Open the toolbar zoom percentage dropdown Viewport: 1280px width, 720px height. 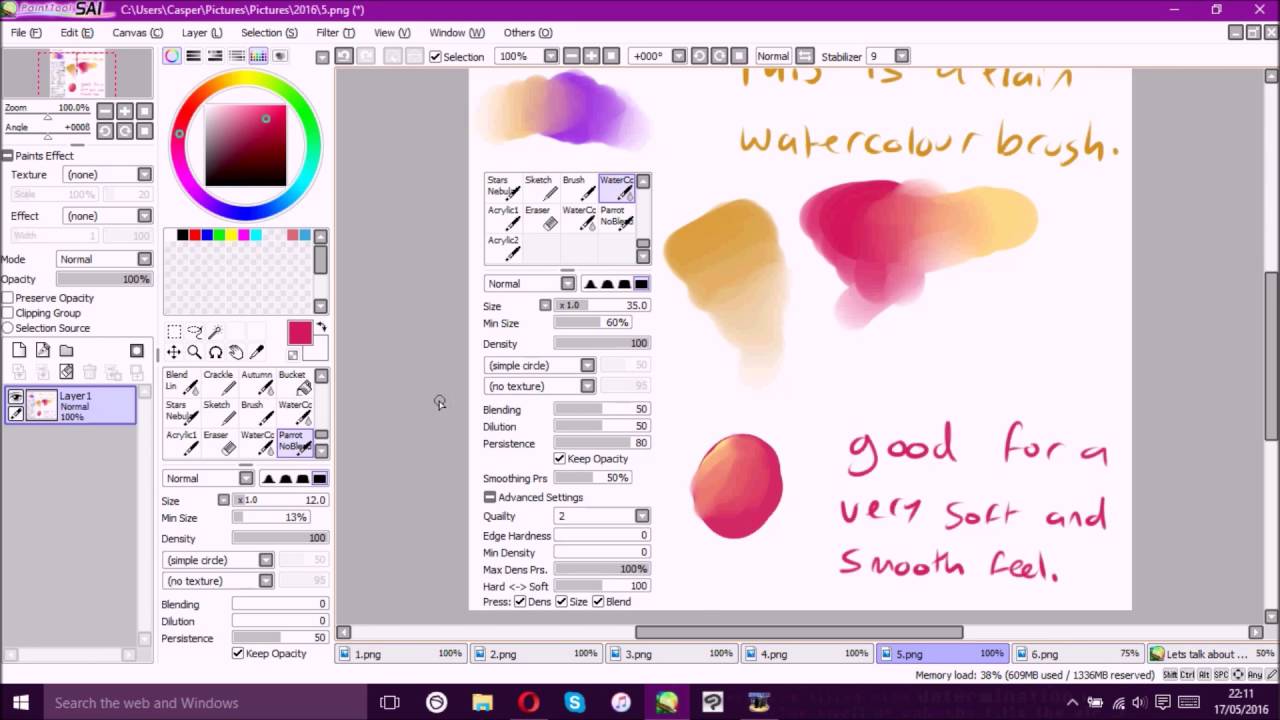tap(551, 56)
